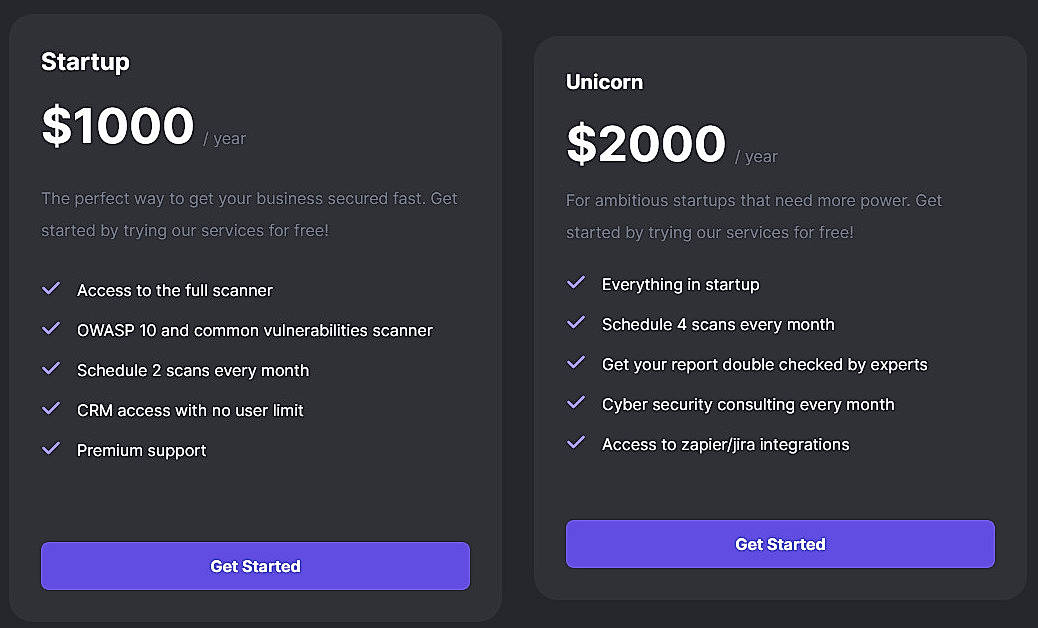
Task: Click the Unicorn plan description text
Action: click(x=754, y=216)
